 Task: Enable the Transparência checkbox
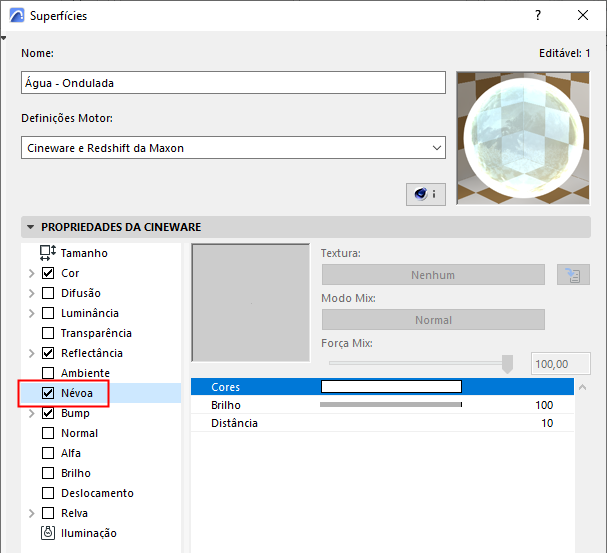(48, 333)
